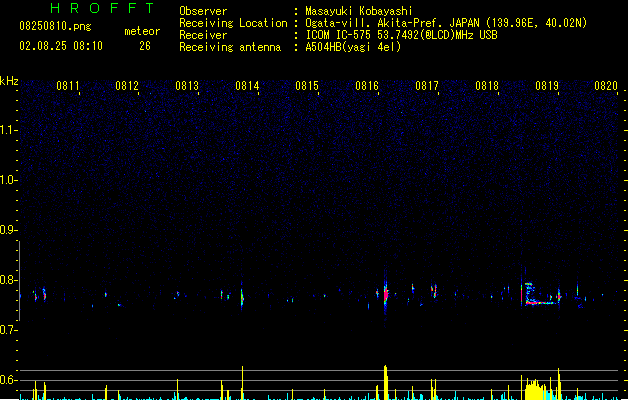This screenshot has height=400, width=629.
Task: Select the file name 08250810.png
Action: click(55, 26)
